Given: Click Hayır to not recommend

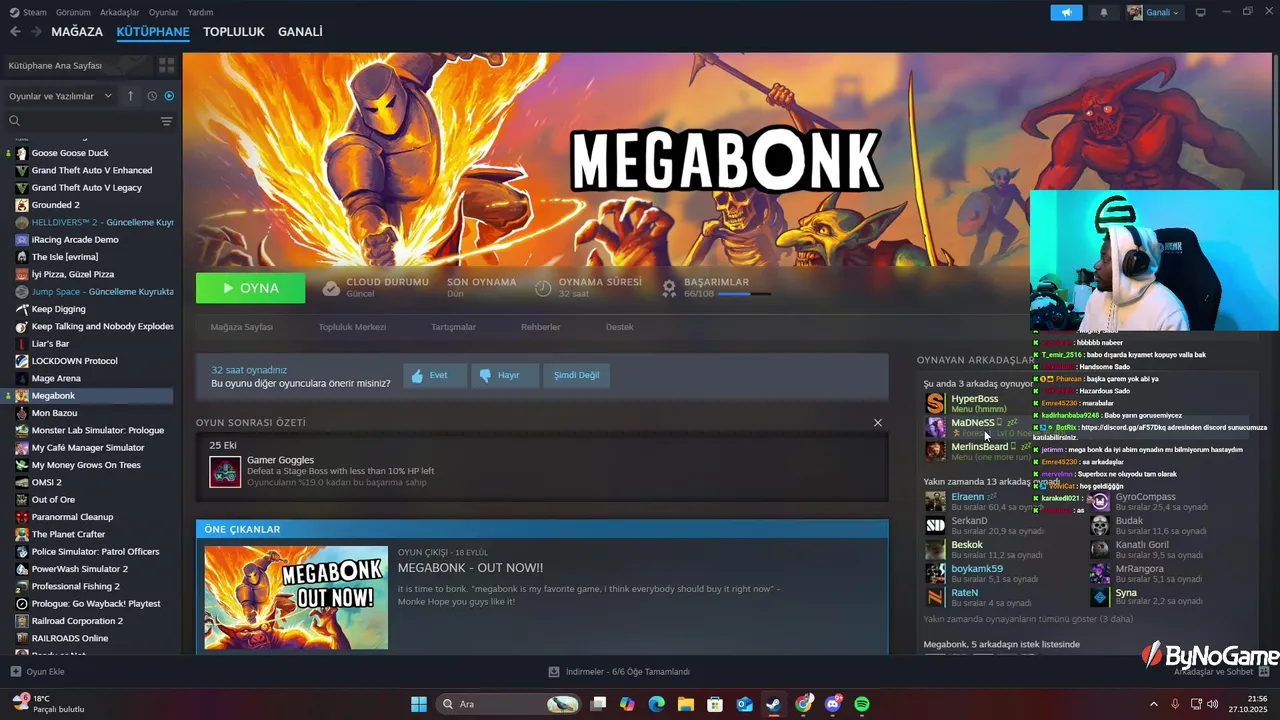Looking at the screenshot, I should tap(505, 375).
